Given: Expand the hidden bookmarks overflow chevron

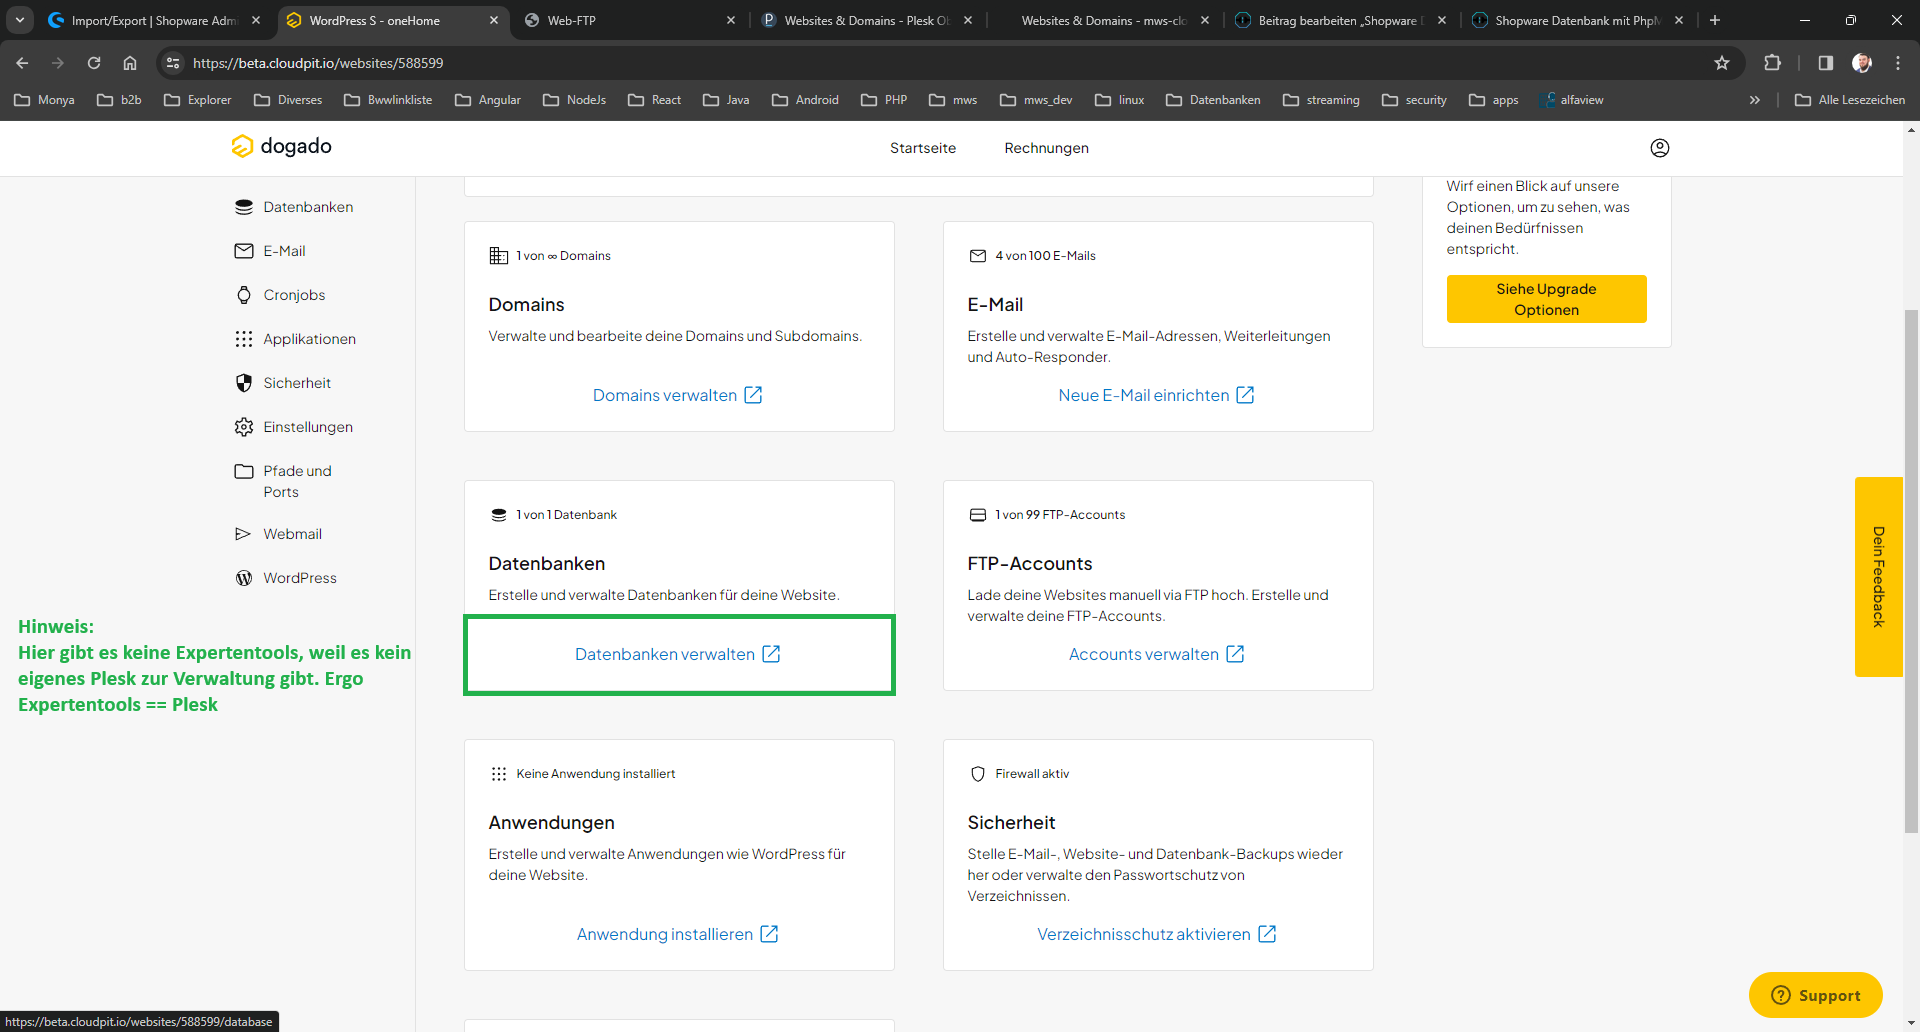Looking at the screenshot, I should point(1754,100).
